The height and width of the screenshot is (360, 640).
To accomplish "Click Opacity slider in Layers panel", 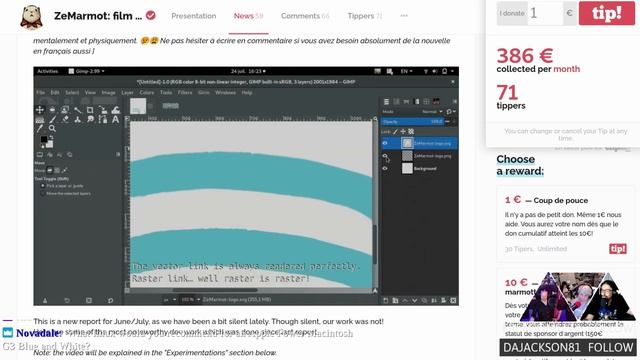I will tap(412, 122).
